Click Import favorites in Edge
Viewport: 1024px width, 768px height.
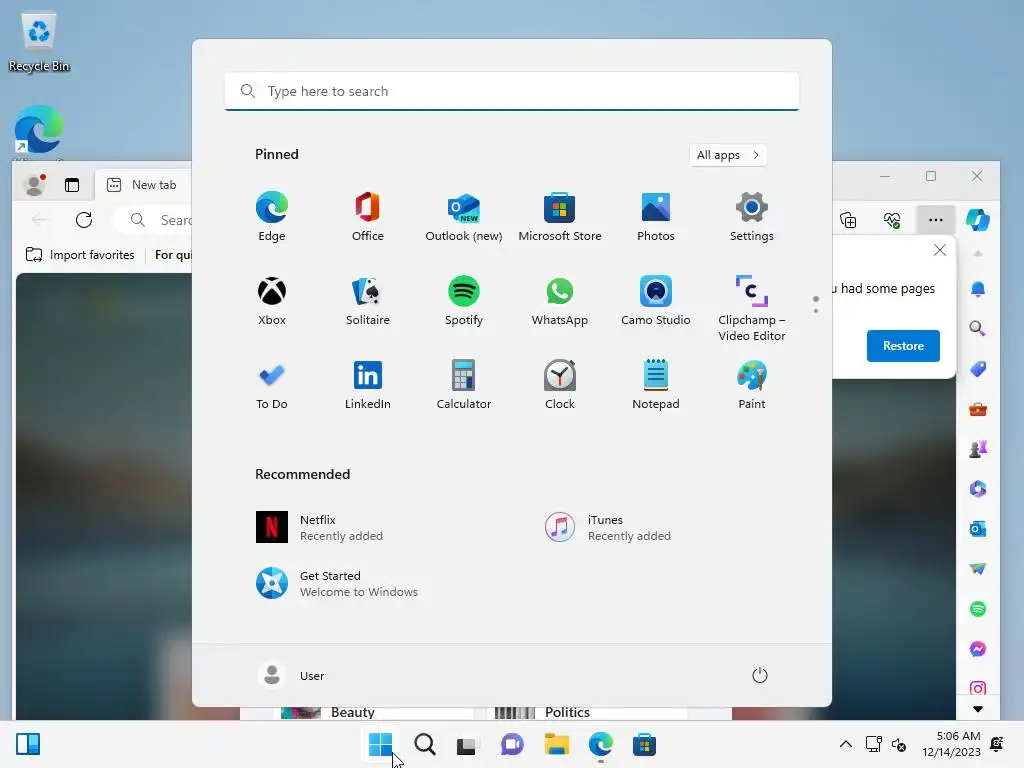pos(80,255)
